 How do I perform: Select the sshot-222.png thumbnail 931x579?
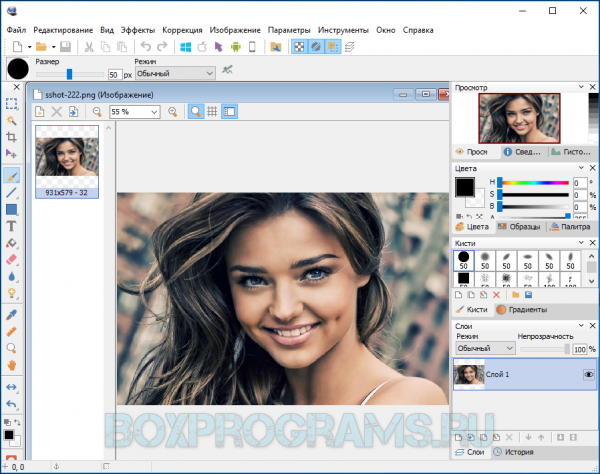coord(67,161)
